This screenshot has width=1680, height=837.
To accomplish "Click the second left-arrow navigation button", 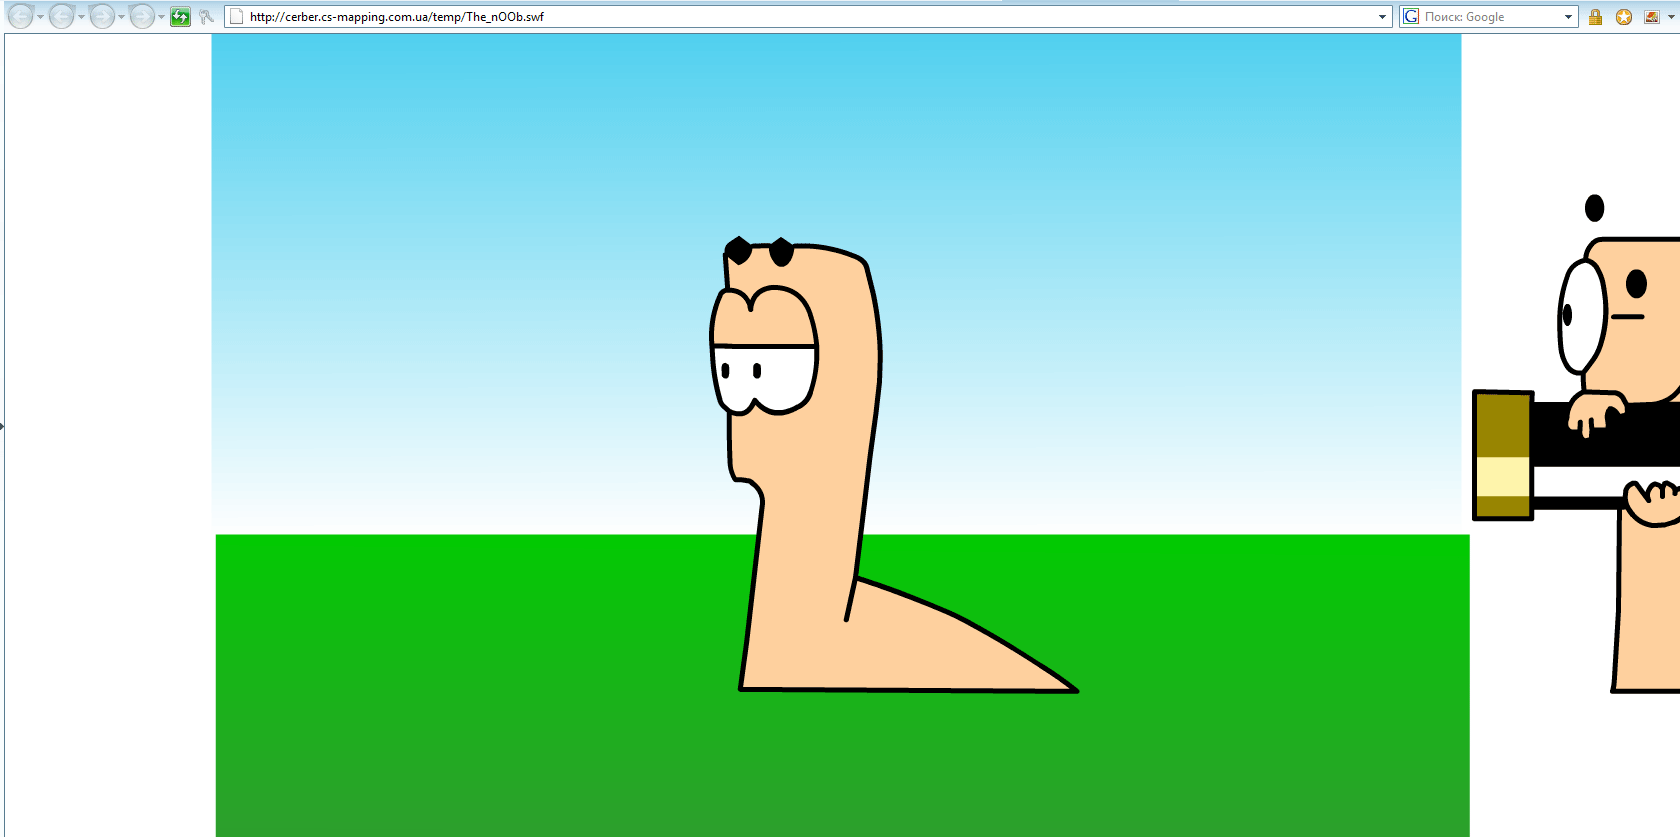I will (x=61, y=16).
